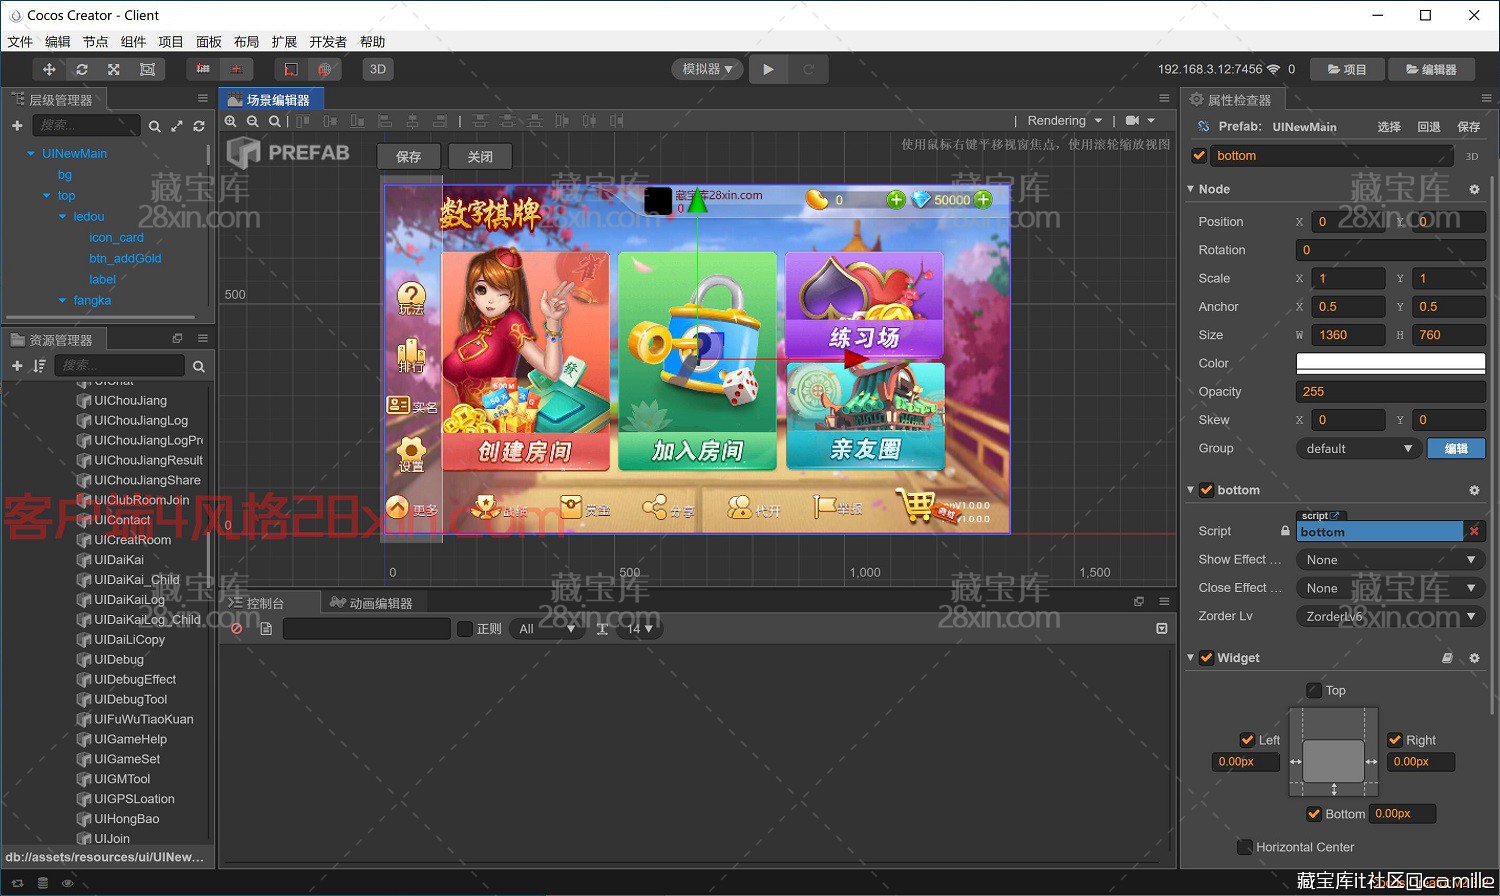This screenshot has height=896, width=1500.
Task: Toggle the 正则 regex checkbox in console
Action: click(x=465, y=629)
